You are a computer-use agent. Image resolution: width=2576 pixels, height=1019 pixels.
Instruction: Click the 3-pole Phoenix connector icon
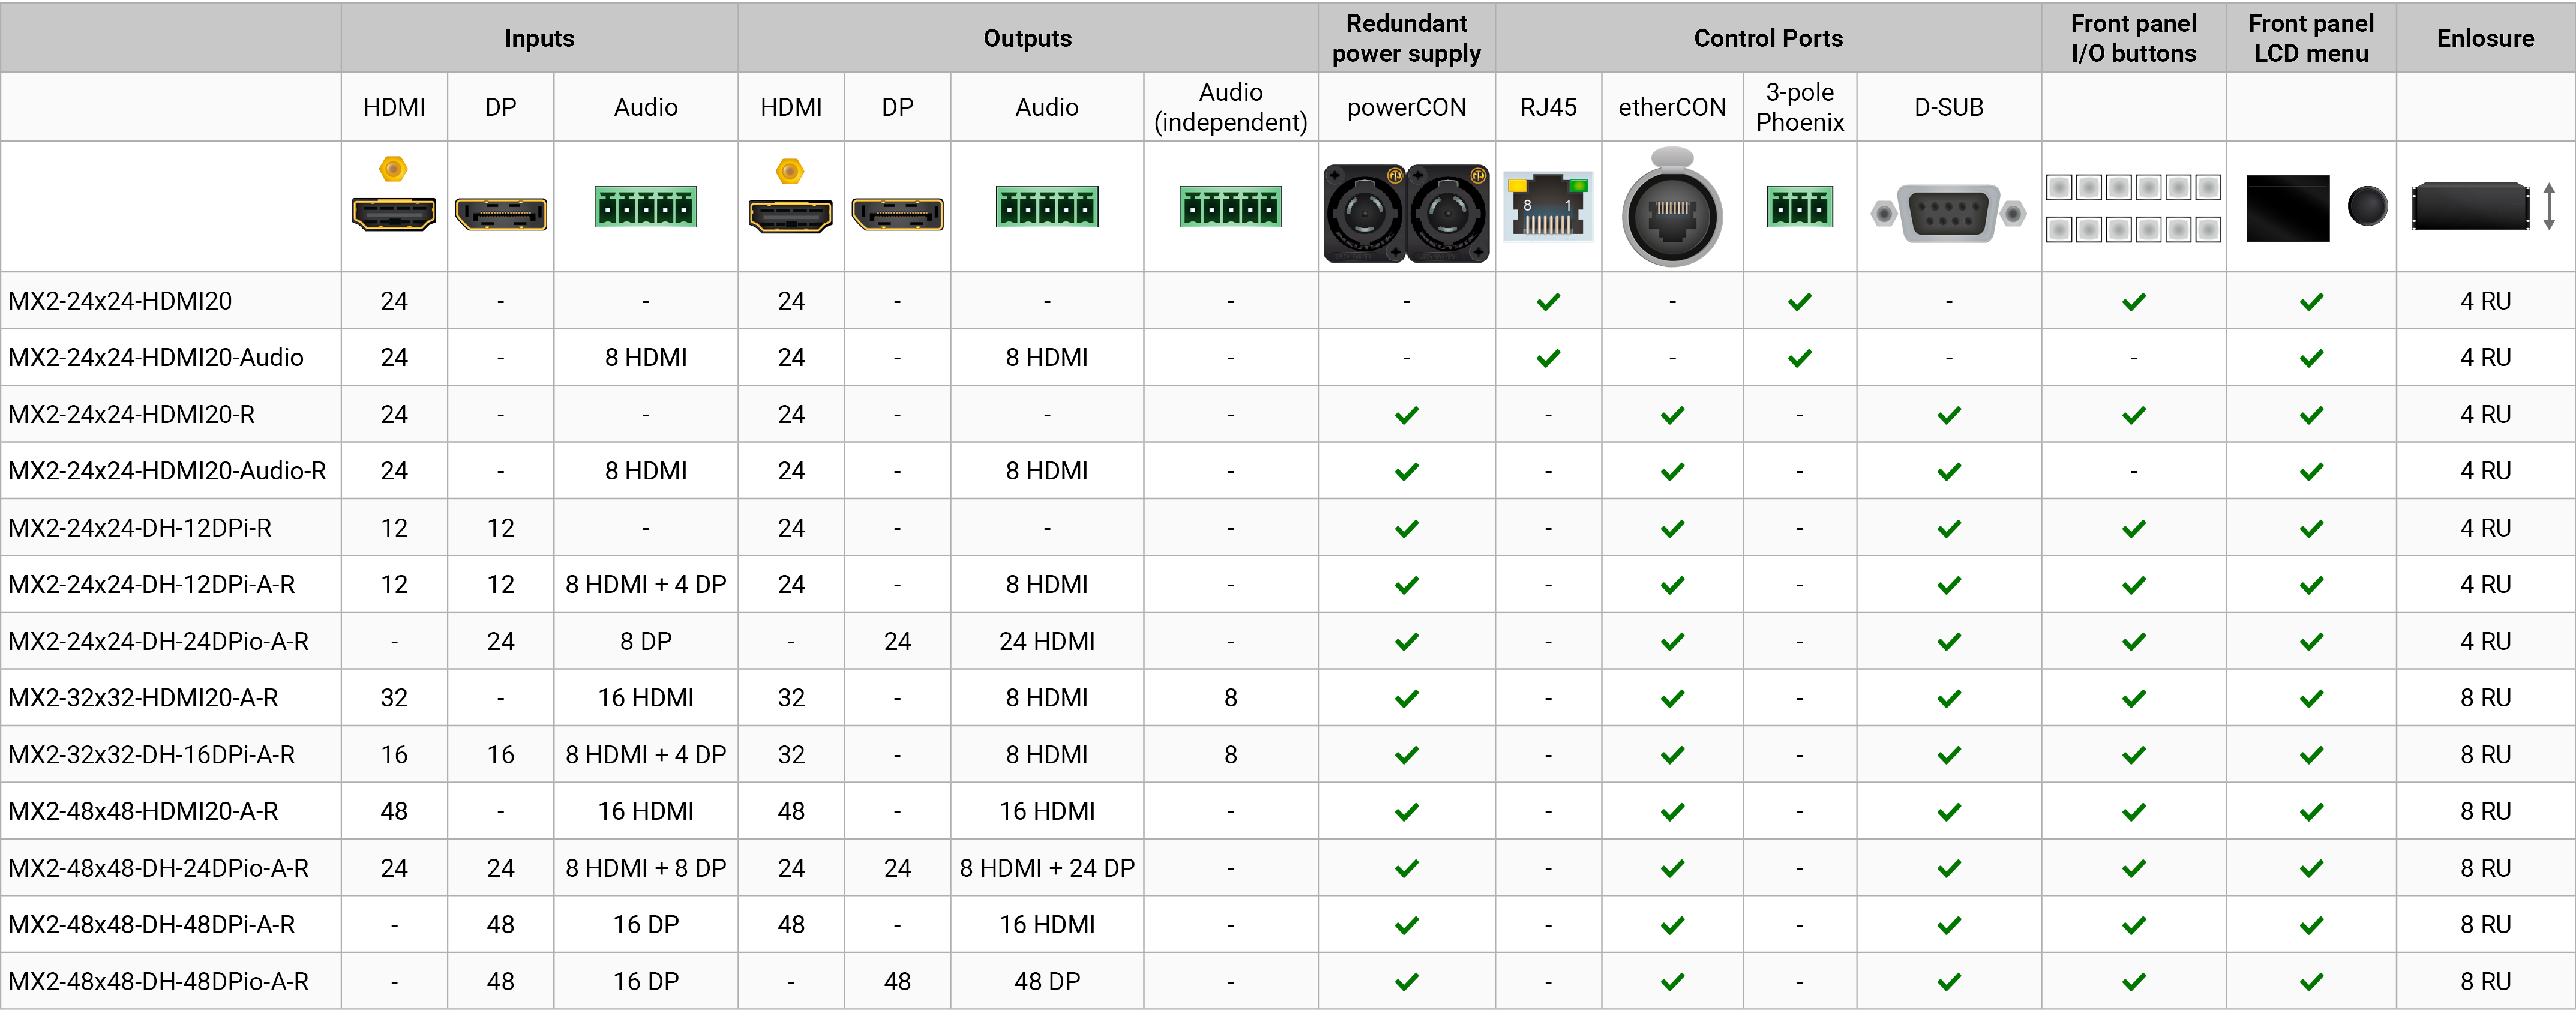tap(1799, 207)
